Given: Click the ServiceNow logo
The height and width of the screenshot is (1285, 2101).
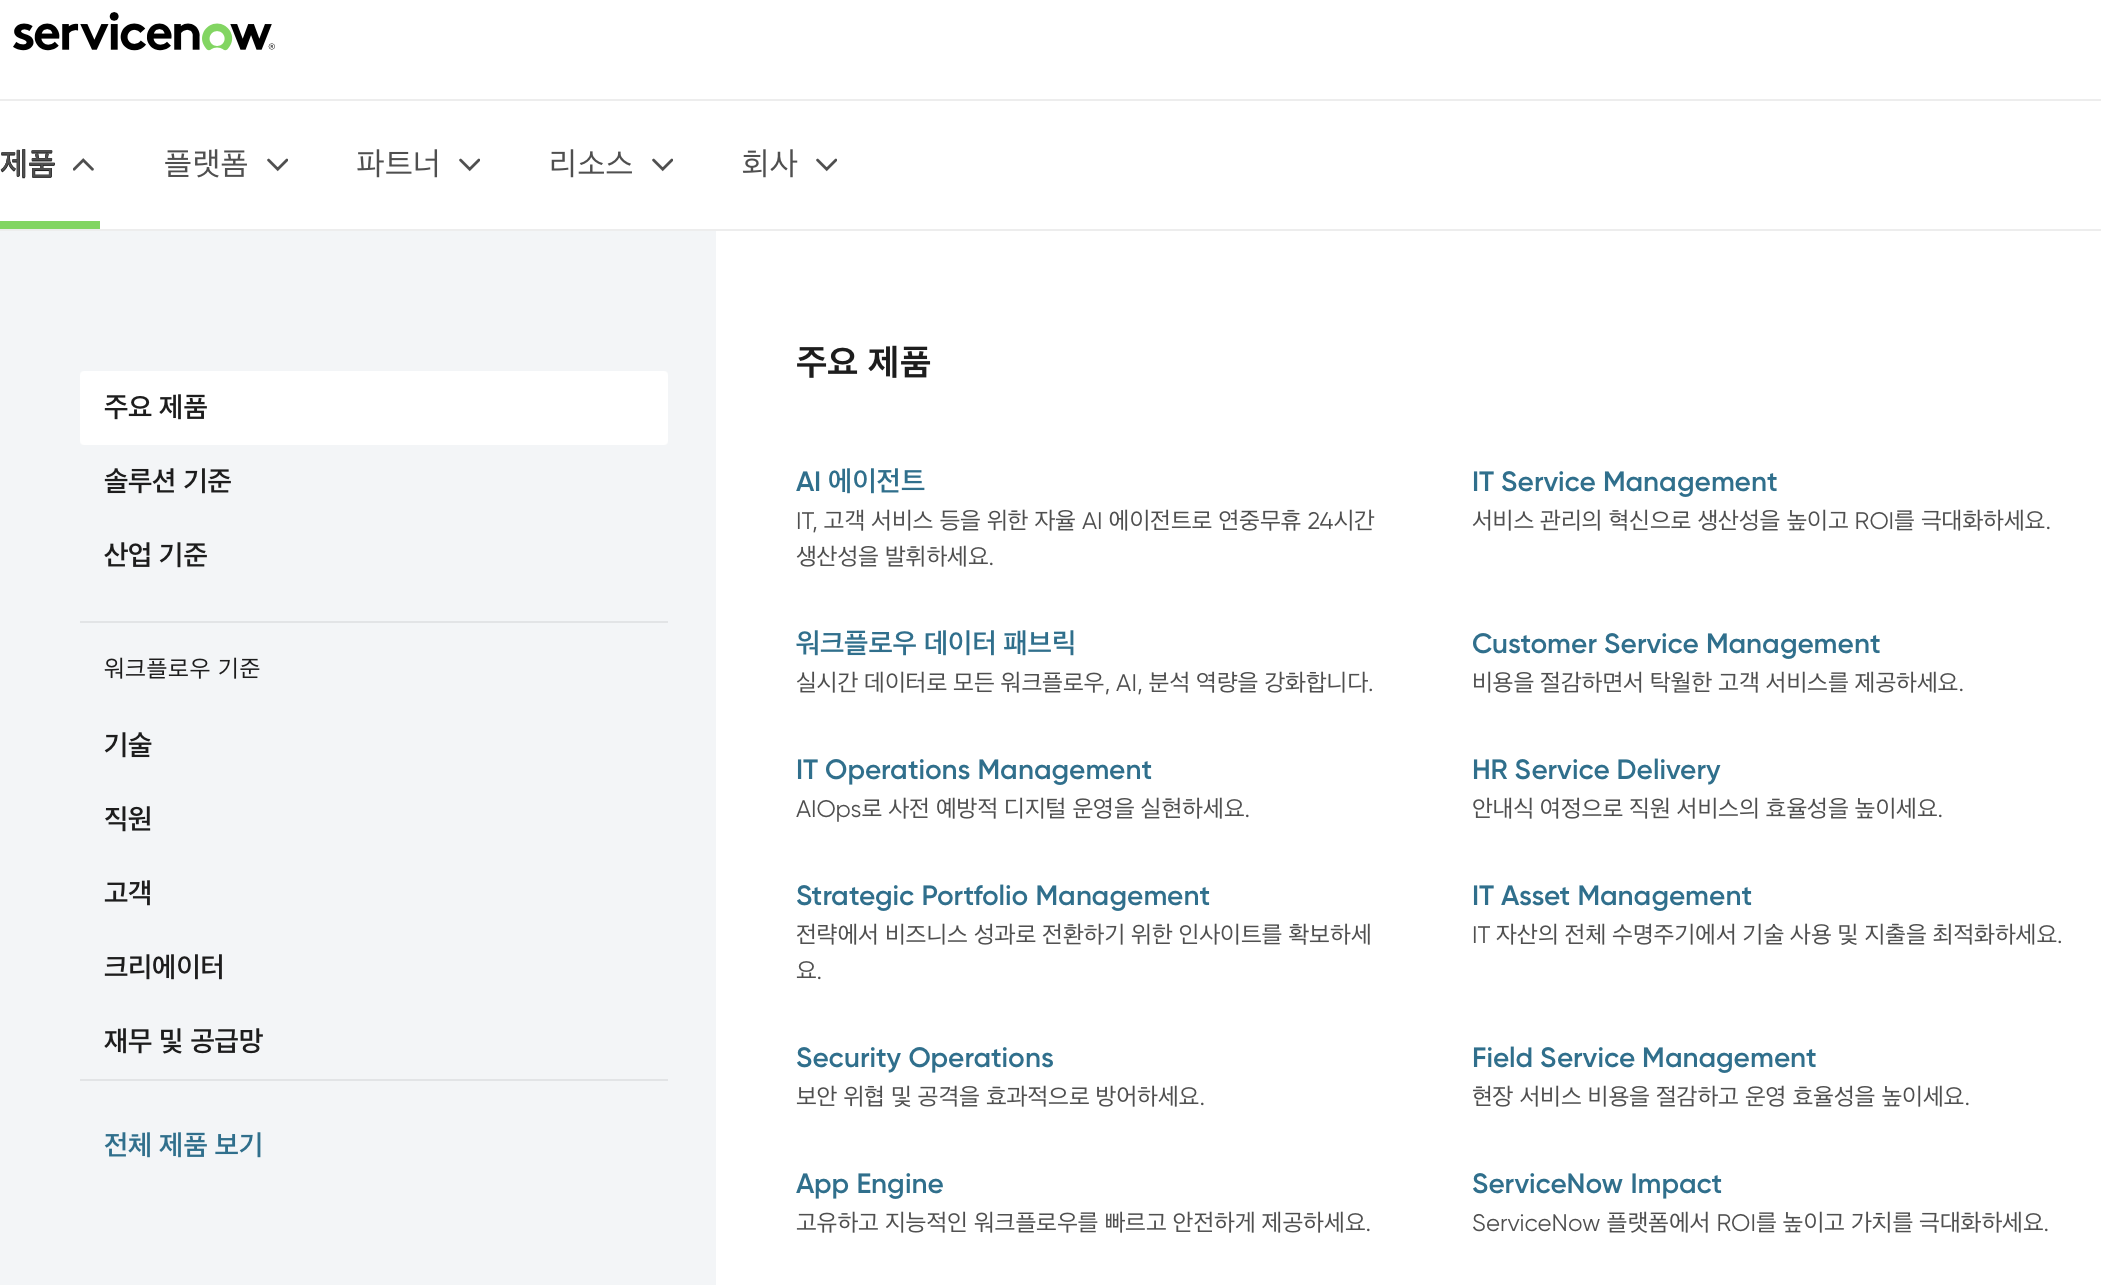Looking at the screenshot, I should [x=143, y=34].
